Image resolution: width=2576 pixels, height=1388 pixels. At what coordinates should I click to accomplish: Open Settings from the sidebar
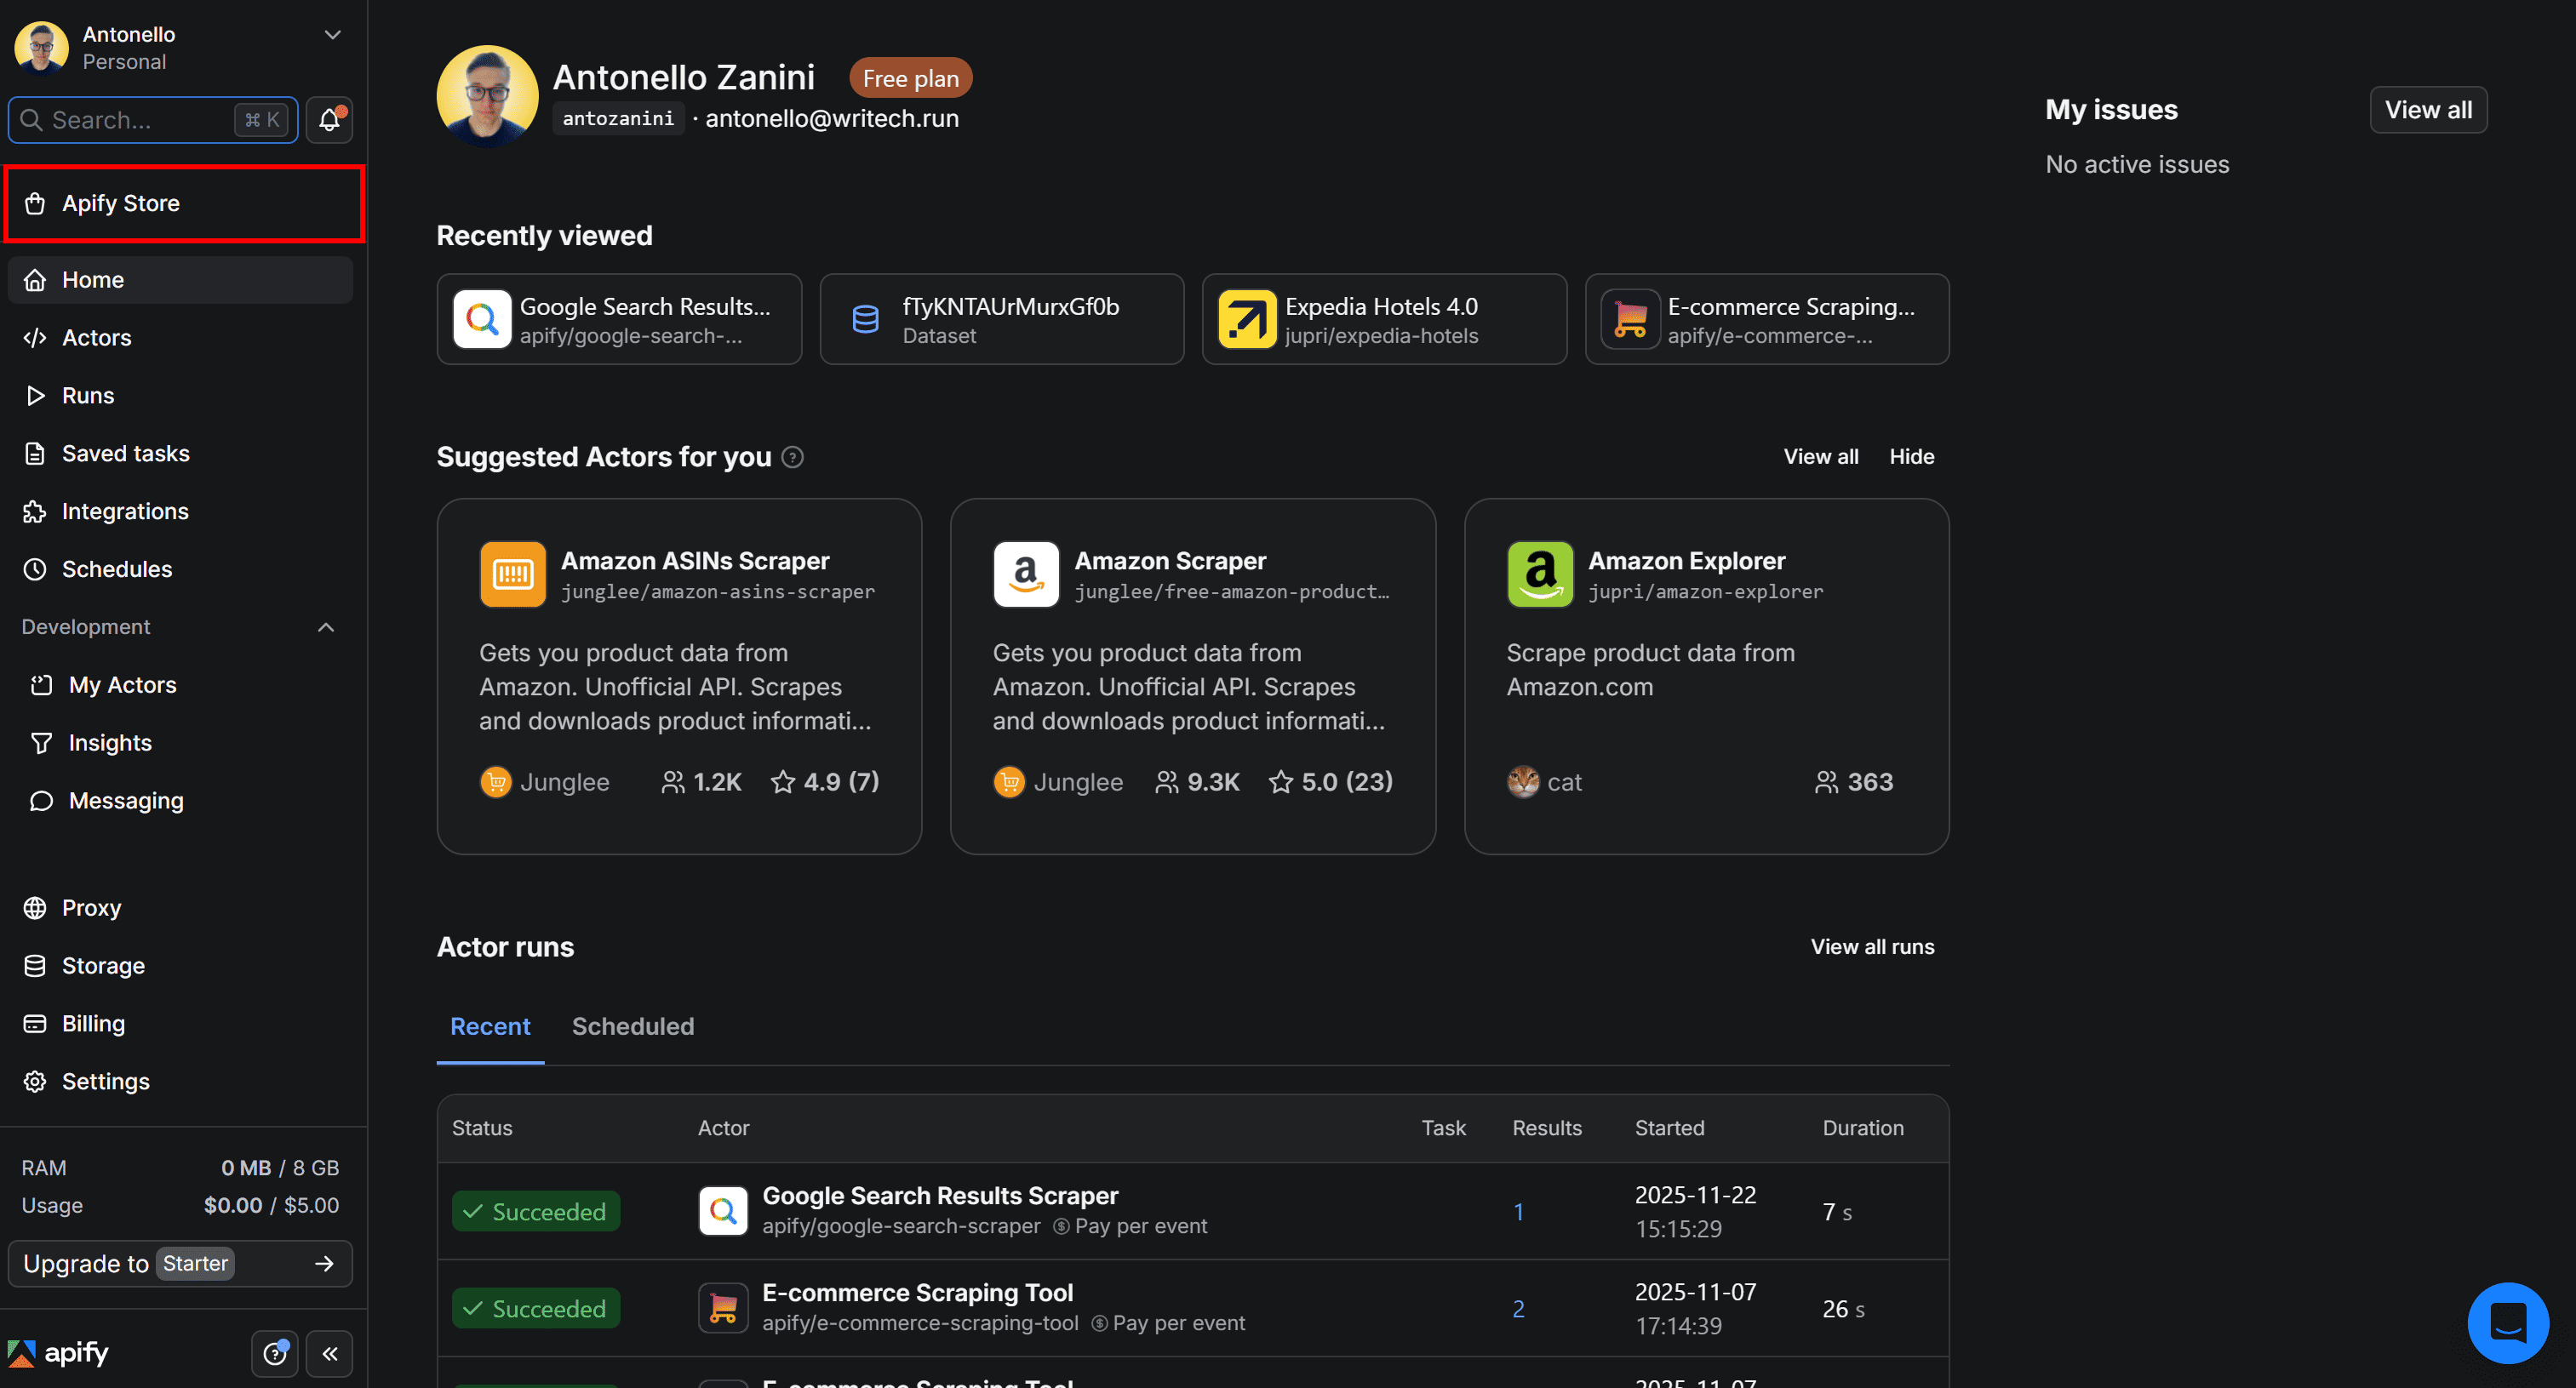(106, 1081)
